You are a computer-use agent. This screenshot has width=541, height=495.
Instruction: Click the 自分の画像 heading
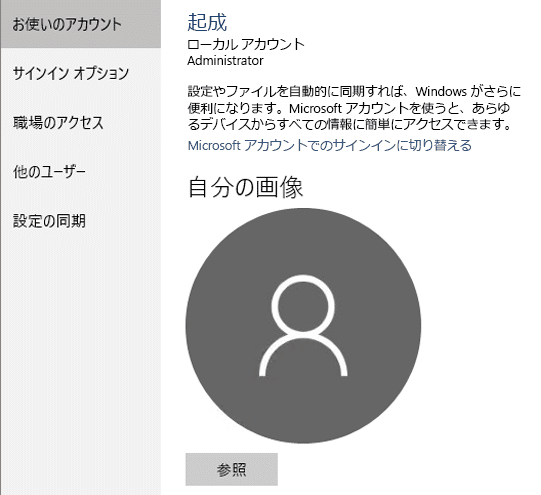coord(245,187)
